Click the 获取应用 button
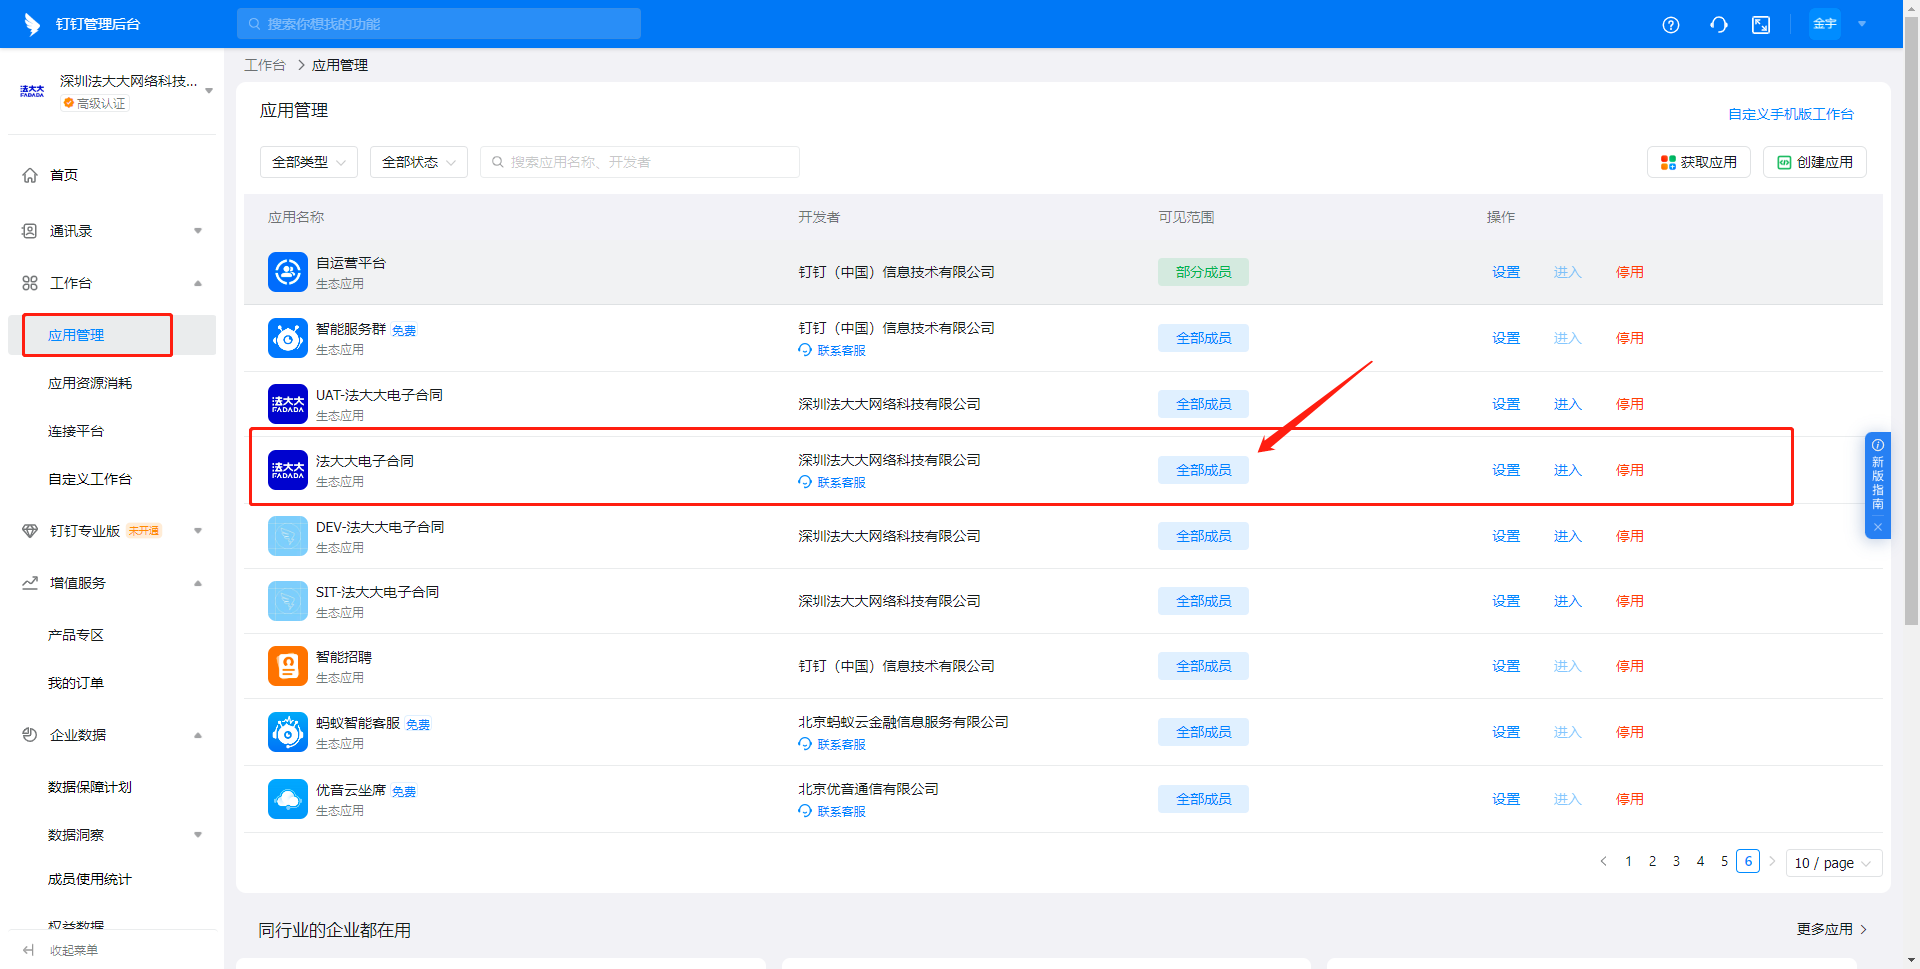 (x=1698, y=162)
